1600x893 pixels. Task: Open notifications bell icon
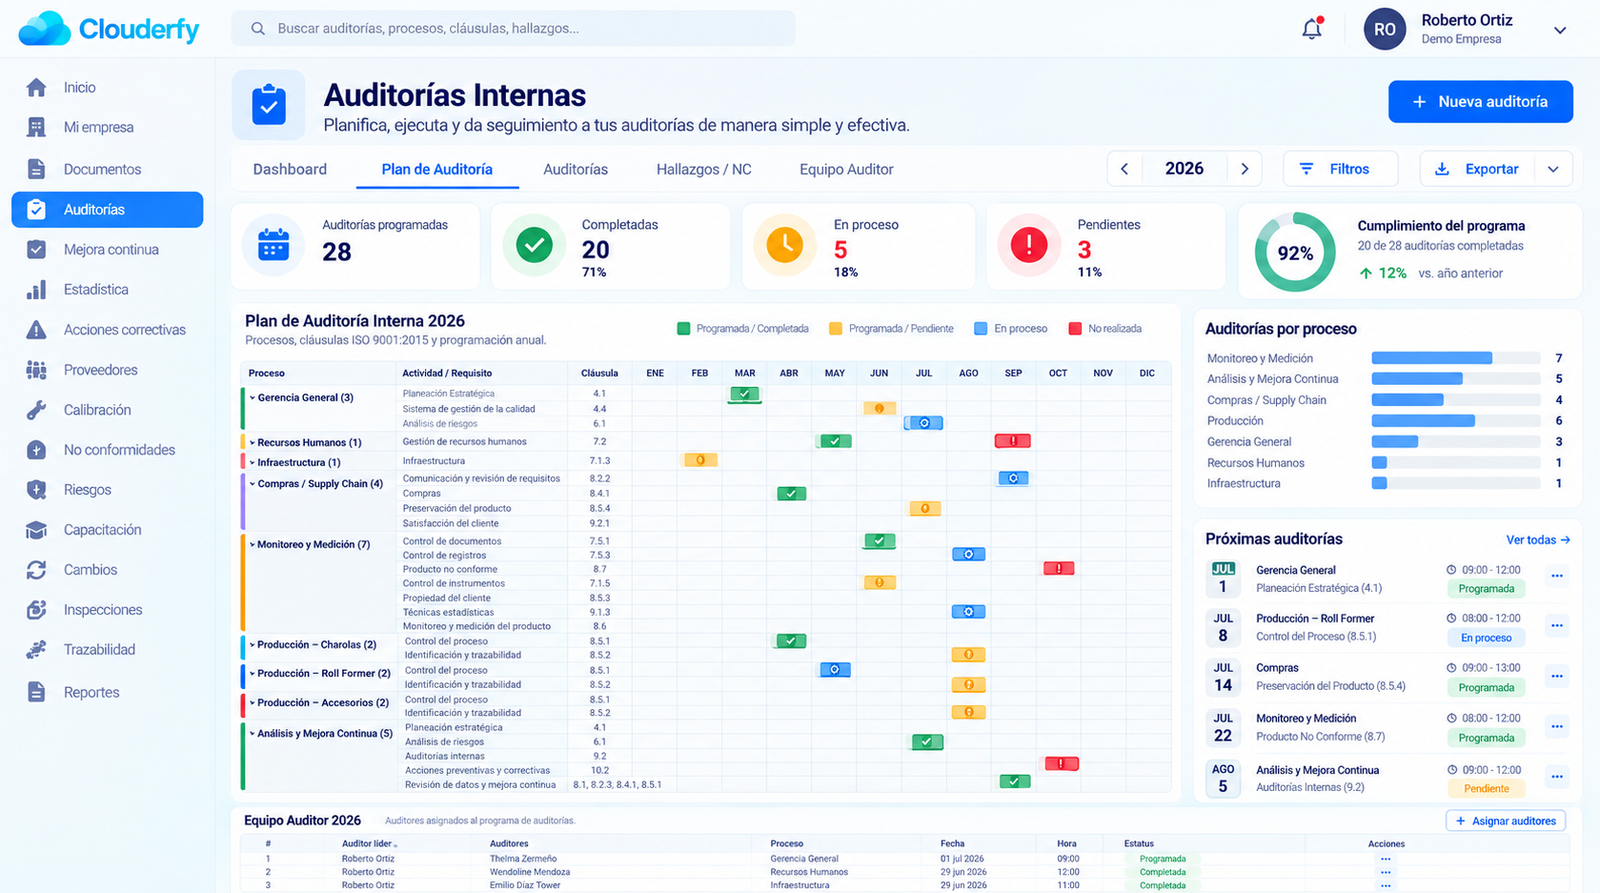[1312, 28]
